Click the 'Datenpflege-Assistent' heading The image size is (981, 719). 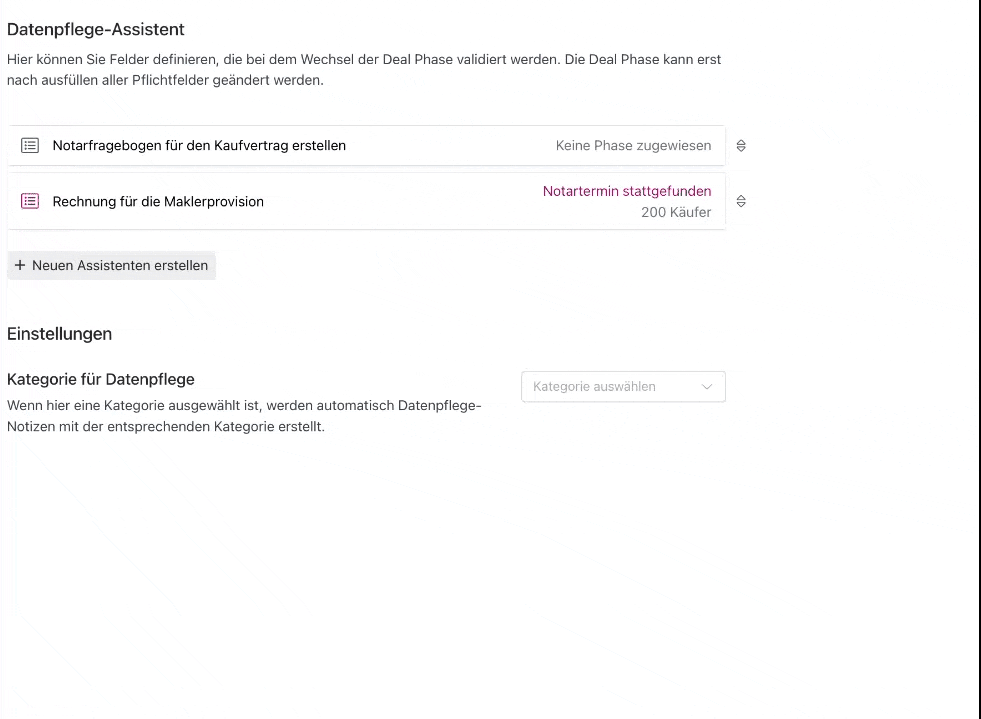point(96,29)
